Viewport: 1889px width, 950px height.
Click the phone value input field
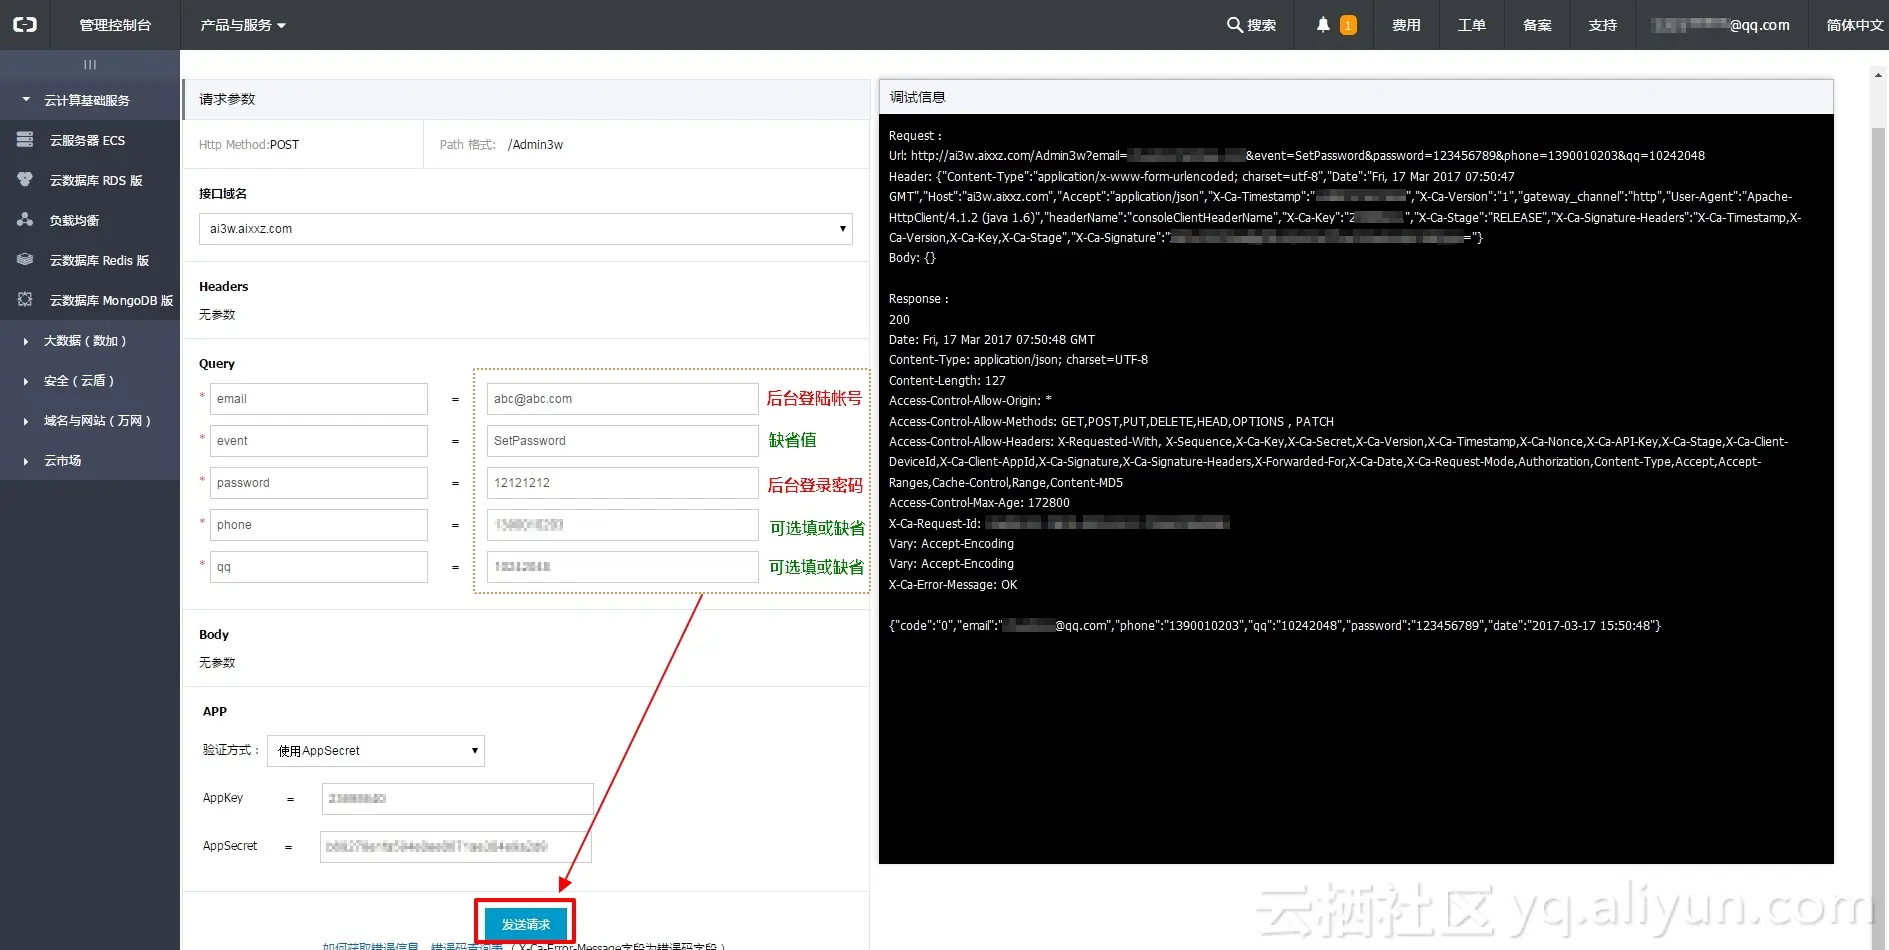pyautogui.click(x=622, y=525)
